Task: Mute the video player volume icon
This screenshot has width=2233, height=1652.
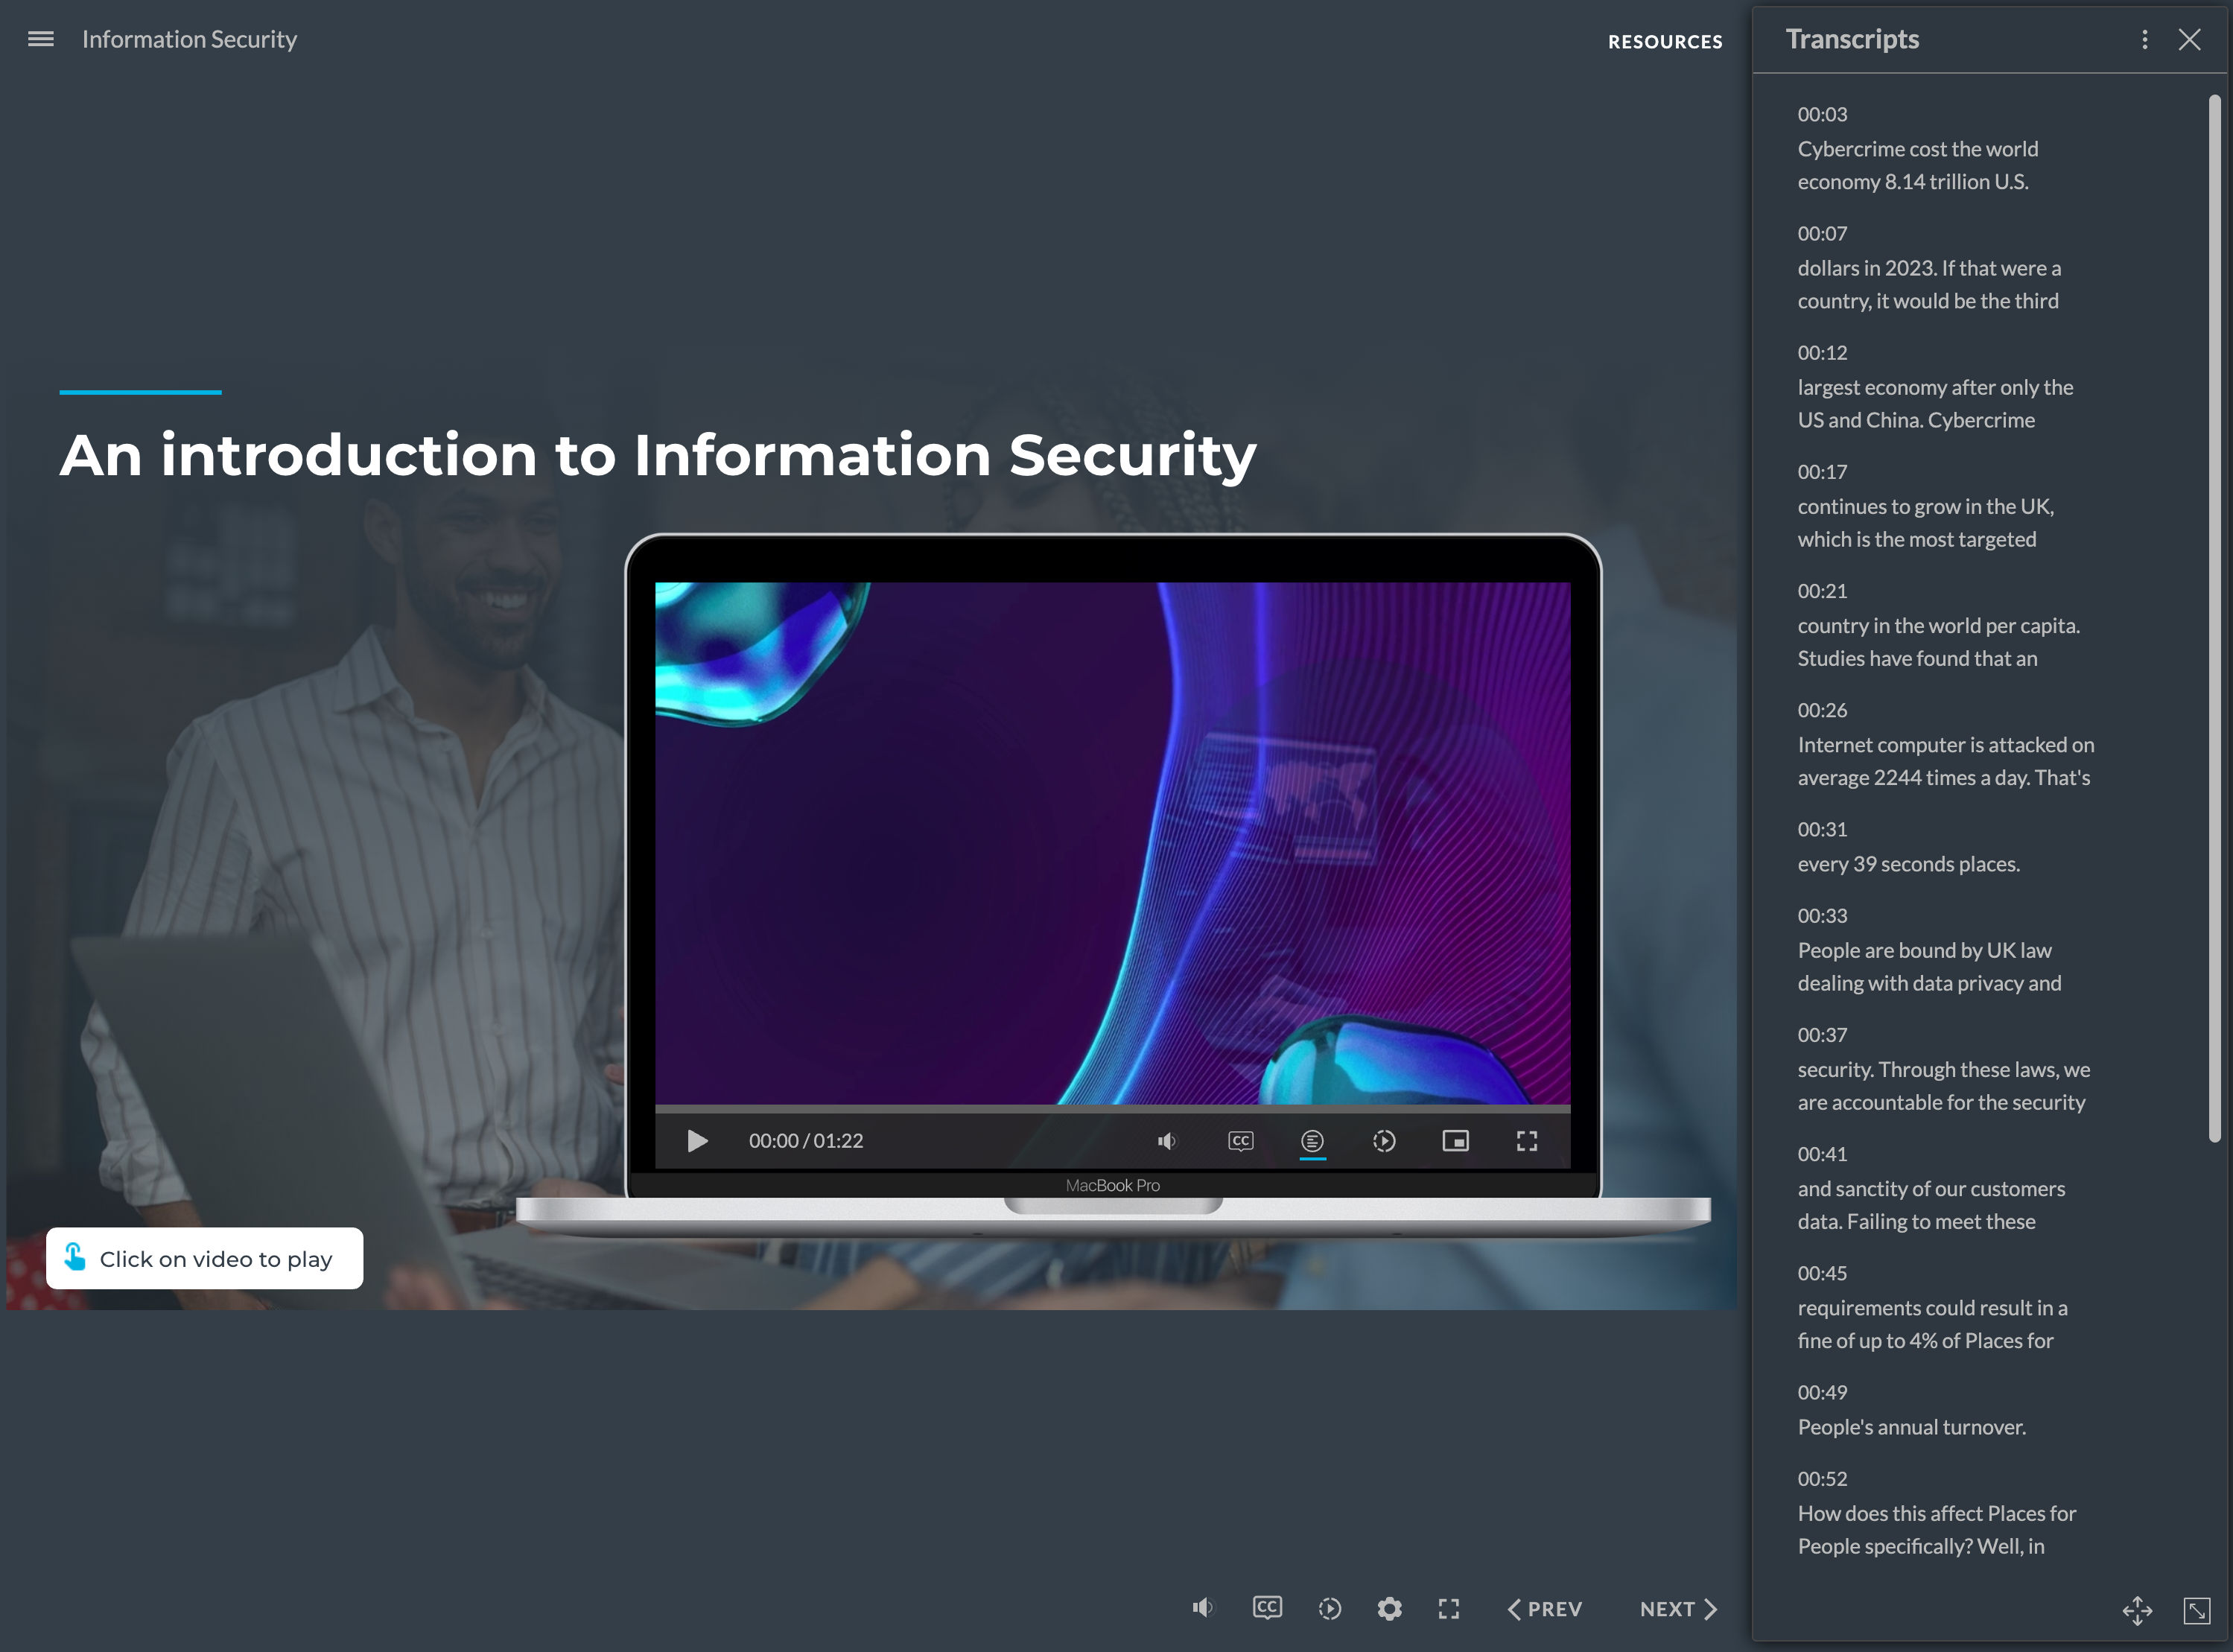Action: [1167, 1141]
